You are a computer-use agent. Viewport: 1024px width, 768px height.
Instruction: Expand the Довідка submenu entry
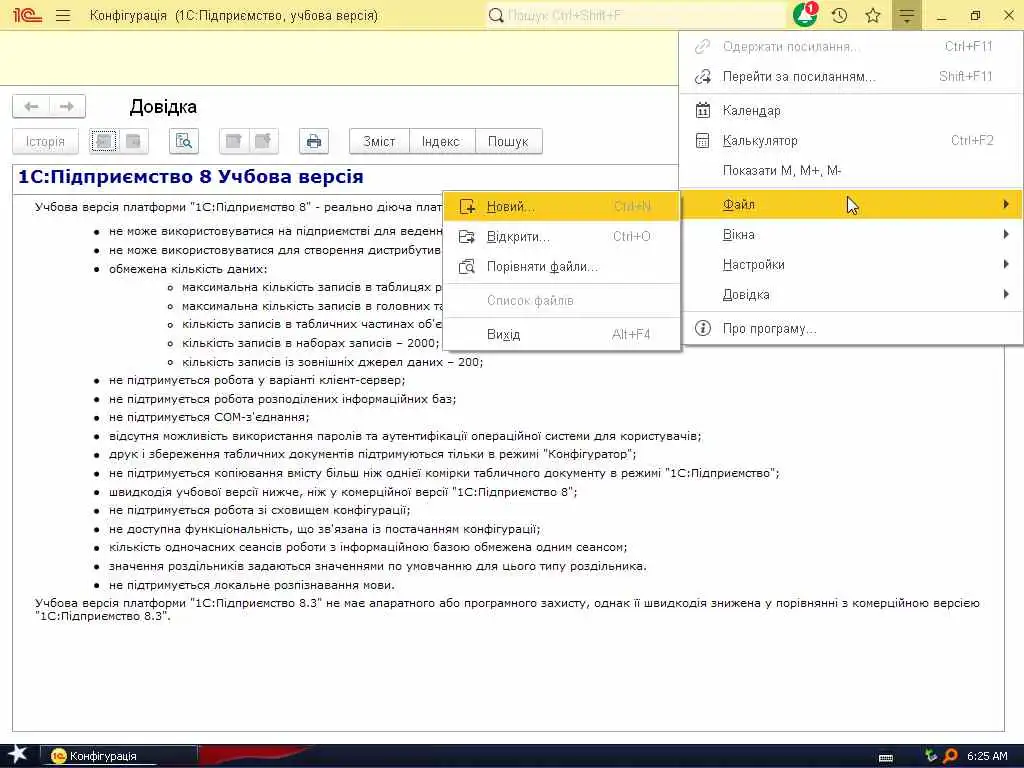[851, 295]
